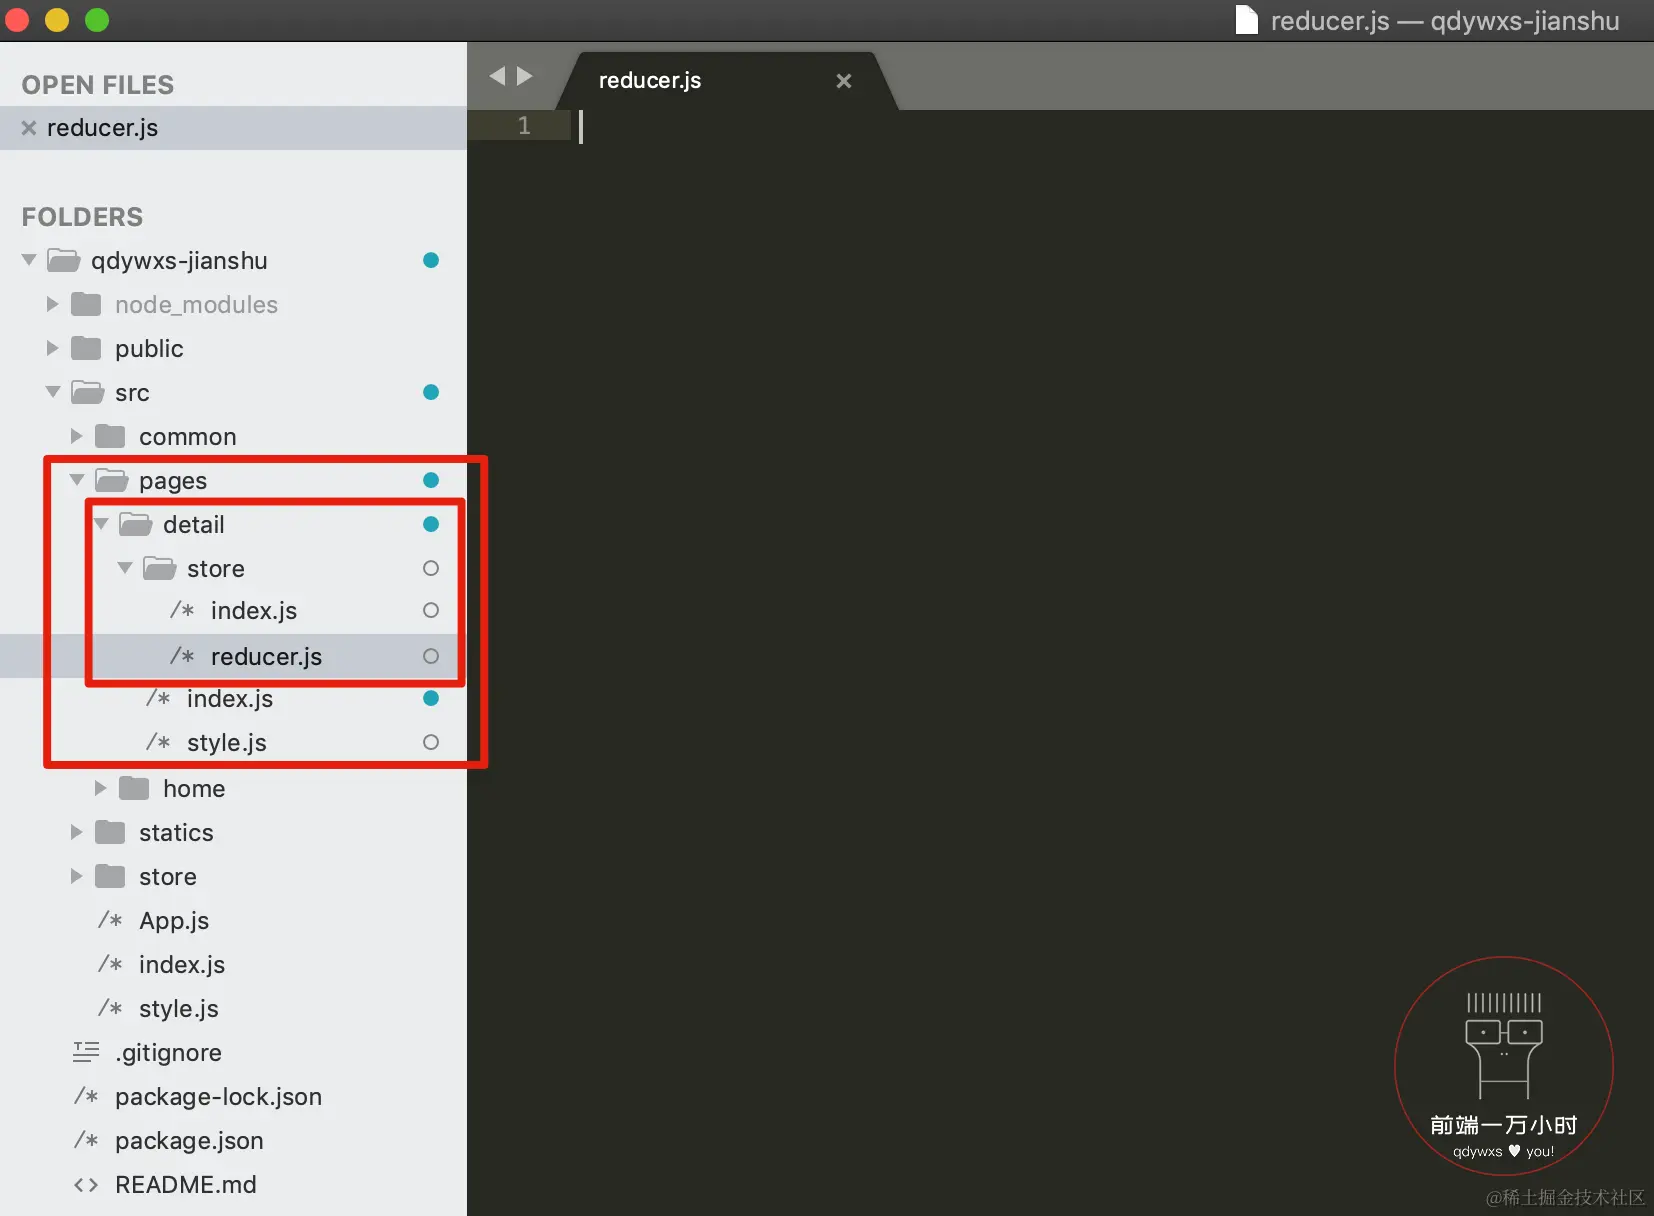Click the document icon in the title bar

(1246, 20)
